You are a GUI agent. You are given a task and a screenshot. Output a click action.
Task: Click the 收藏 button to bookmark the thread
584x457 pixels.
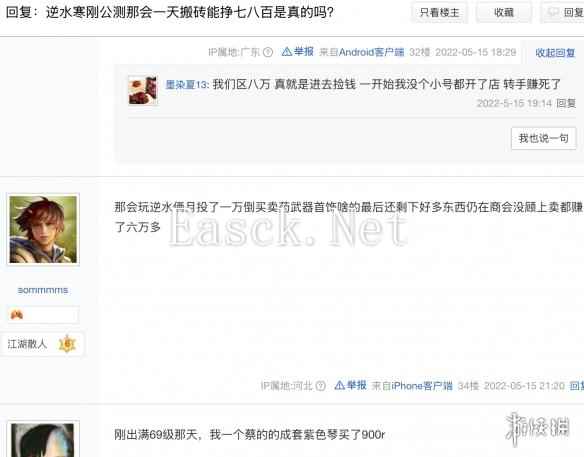504,12
